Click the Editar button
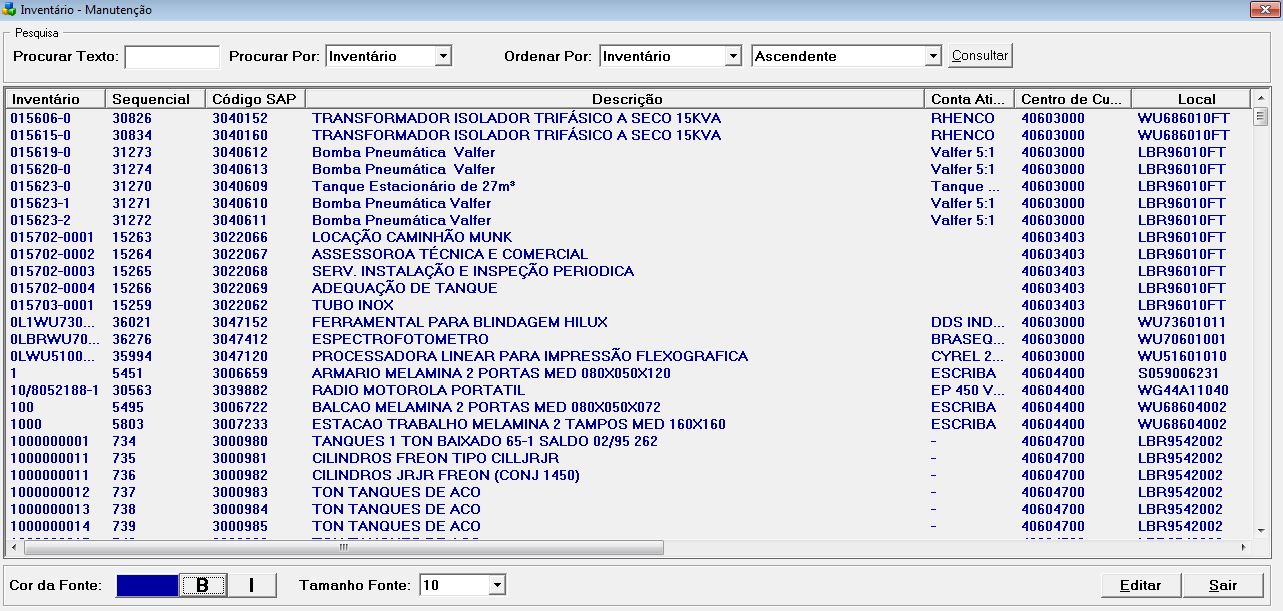 (1140, 585)
